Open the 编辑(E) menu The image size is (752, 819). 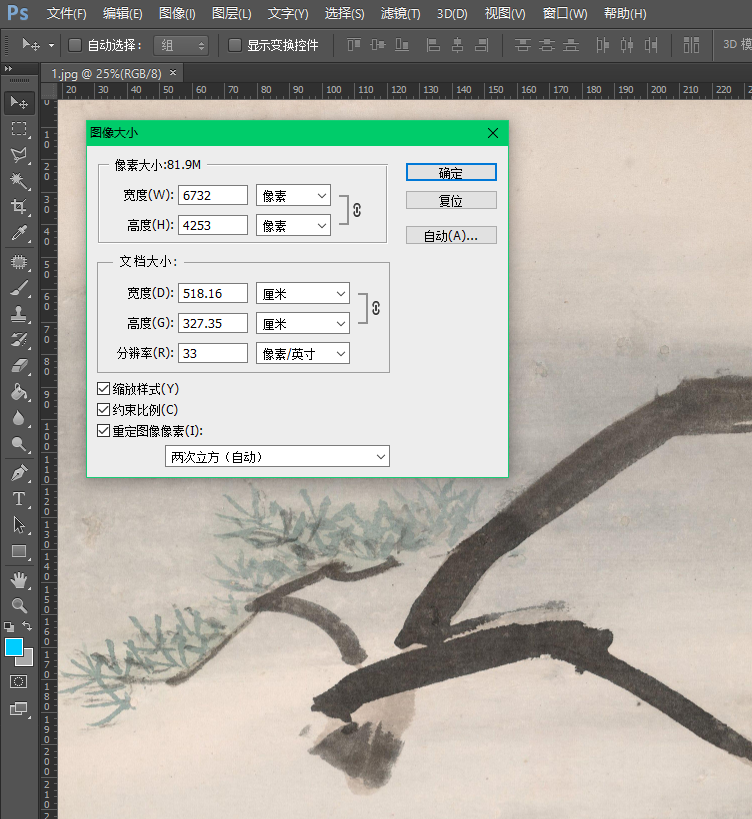click(122, 14)
